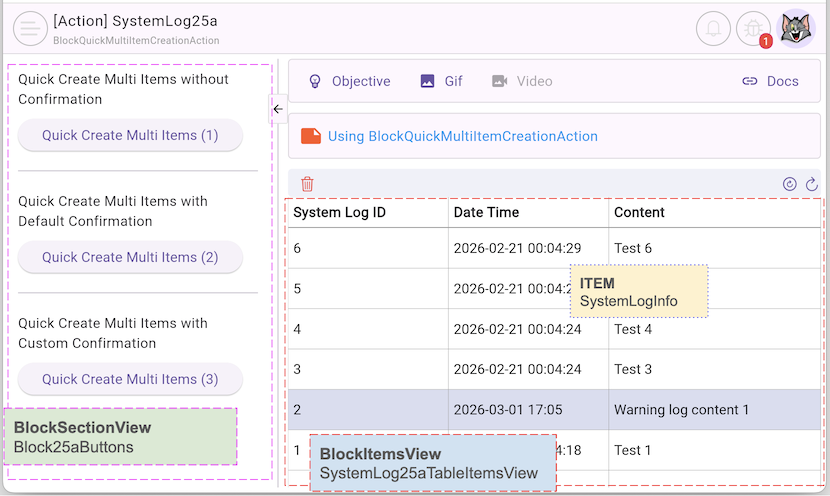Open the Tom cat user avatar
830x496 pixels.
[x=796, y=29]
